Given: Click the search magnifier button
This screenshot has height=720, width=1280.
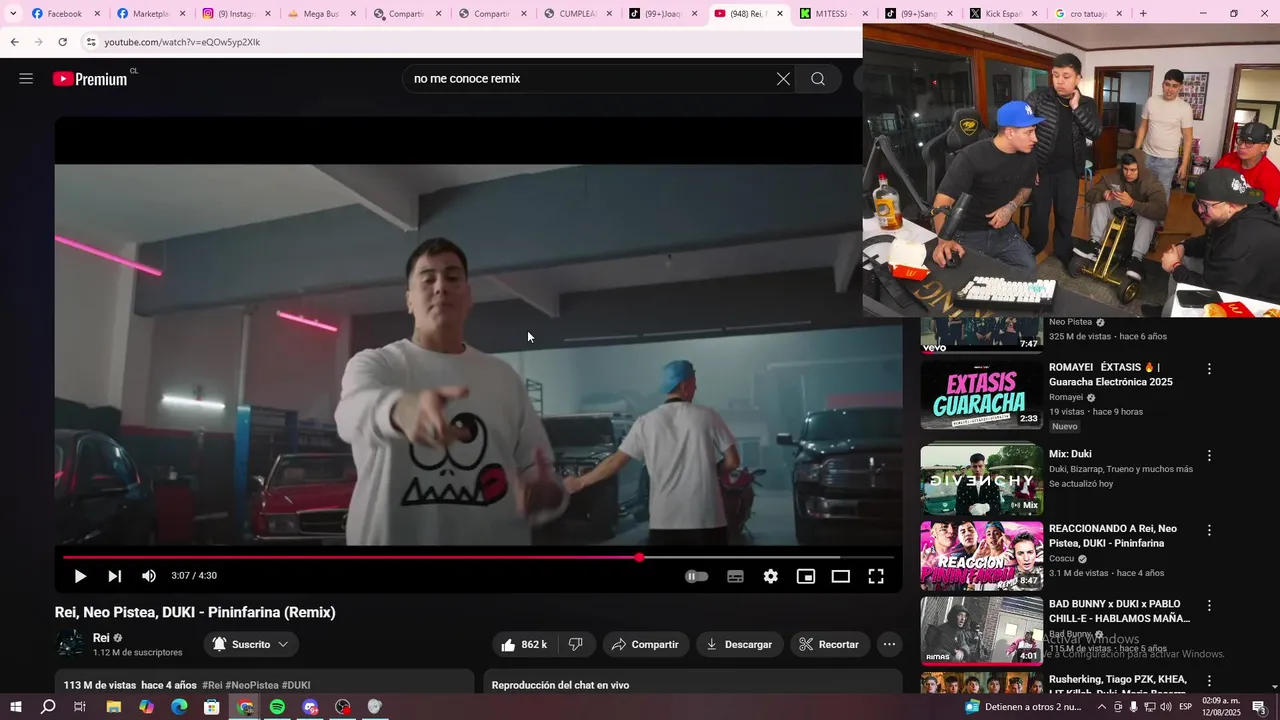Looking at the screenshot, I should [818, 79].
